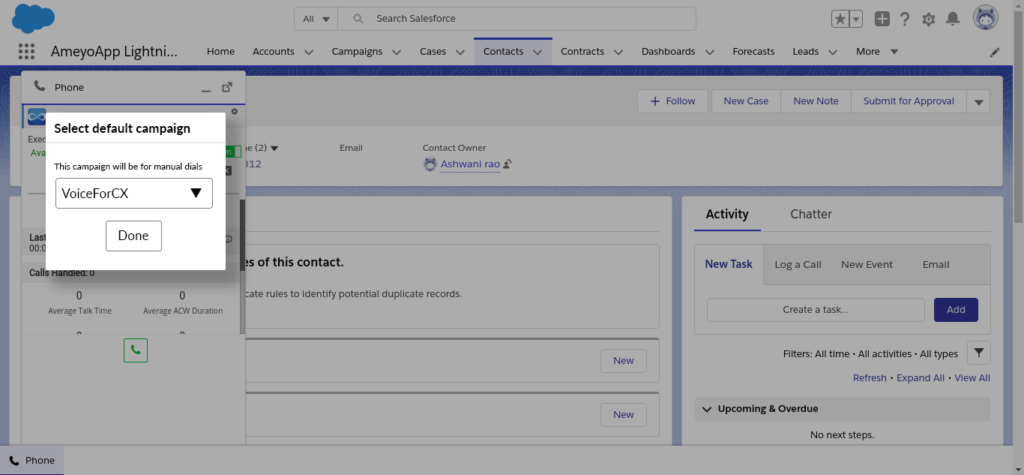Open the user profile avatar
The image size is (1024, 475).
pyautogui.click(x=985, y=18)
